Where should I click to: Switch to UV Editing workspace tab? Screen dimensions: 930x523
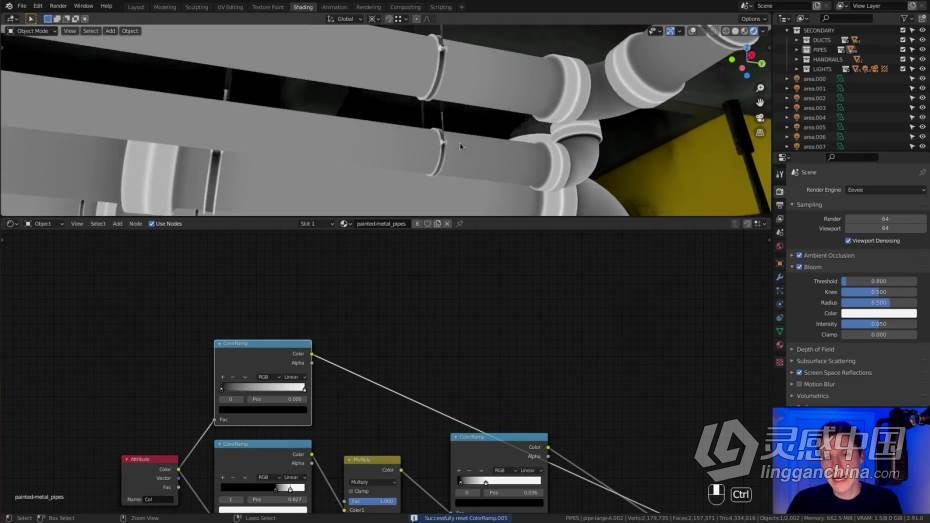click(x=230, y=7)
